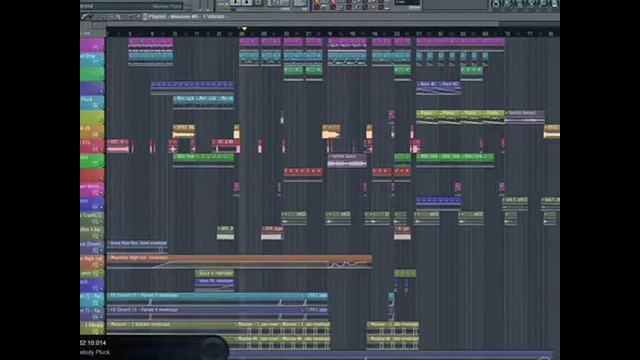This screenshot has width=640, height=360.
Task: Select the grey 'Sentios Voice' audio clip
Action: pos(347,161)
